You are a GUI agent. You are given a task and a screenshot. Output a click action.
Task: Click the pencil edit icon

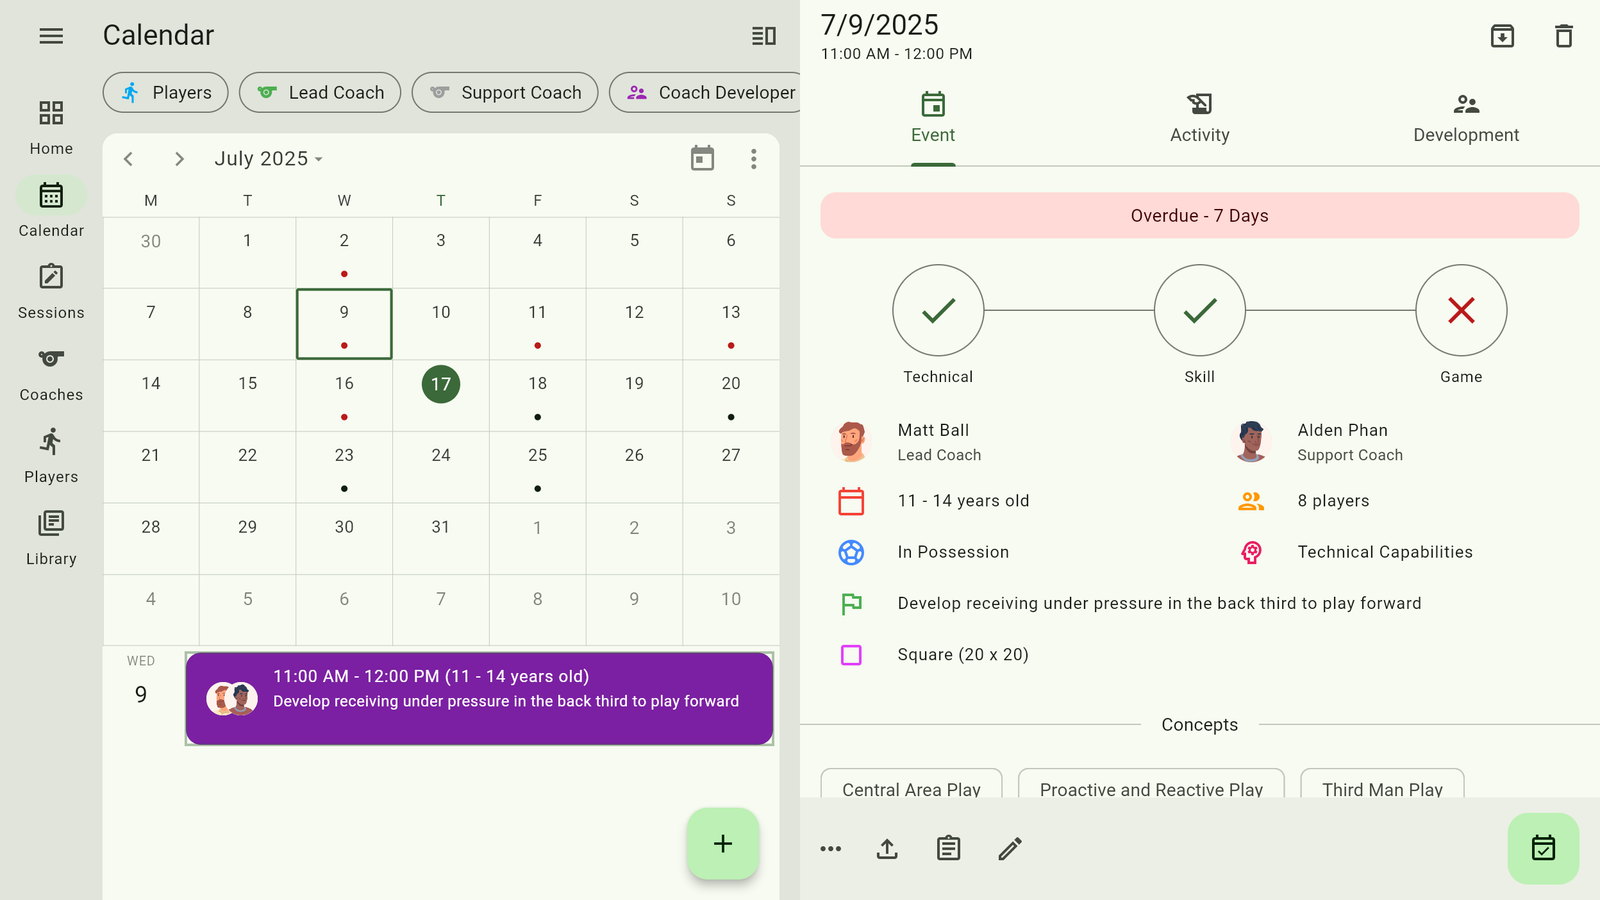point(1010,849)
